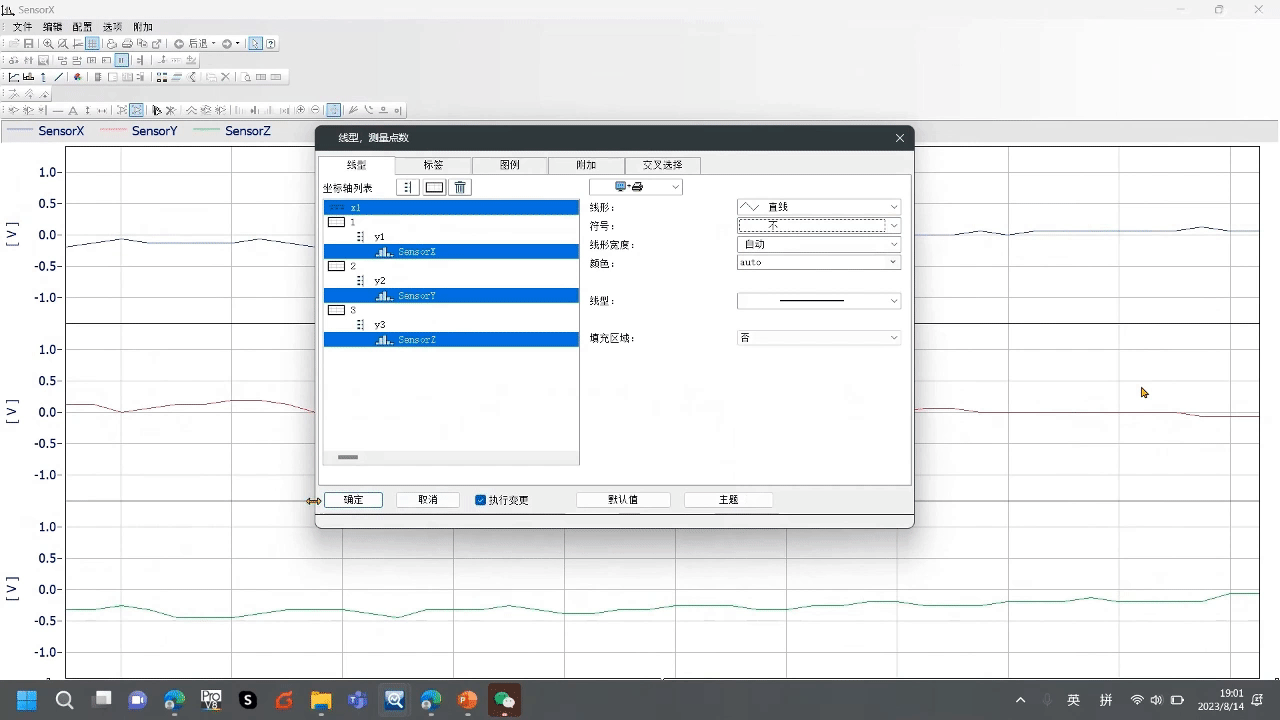The width and height of the screenshot is (1280, 720).
Task: Uncheck the 执行变更 checkbox
Action: click(x=481, y=500)
